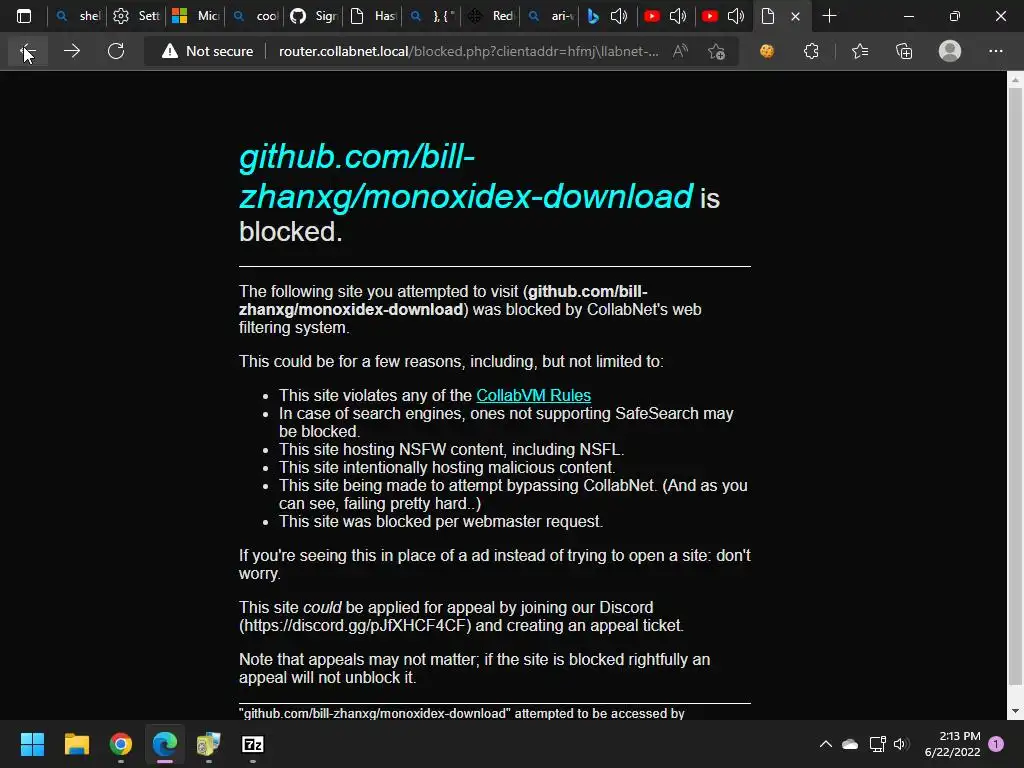Open the tab actions menu icon
Viewport: 1024px width, 768px height.
tap(24, 16)
